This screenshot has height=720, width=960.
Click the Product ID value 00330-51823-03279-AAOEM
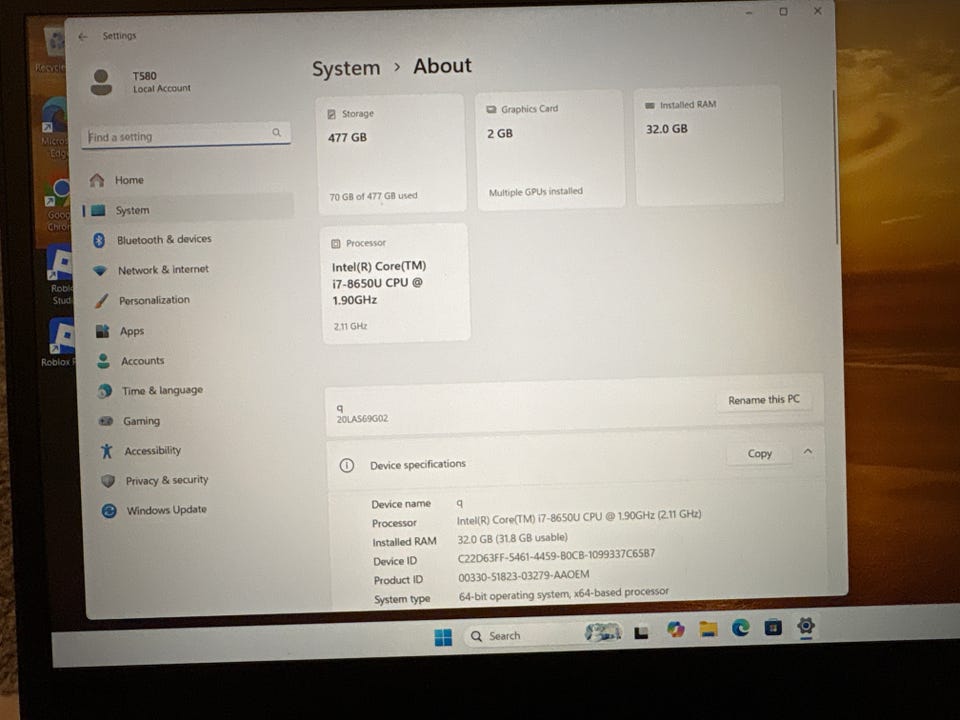tap(523, 576)
